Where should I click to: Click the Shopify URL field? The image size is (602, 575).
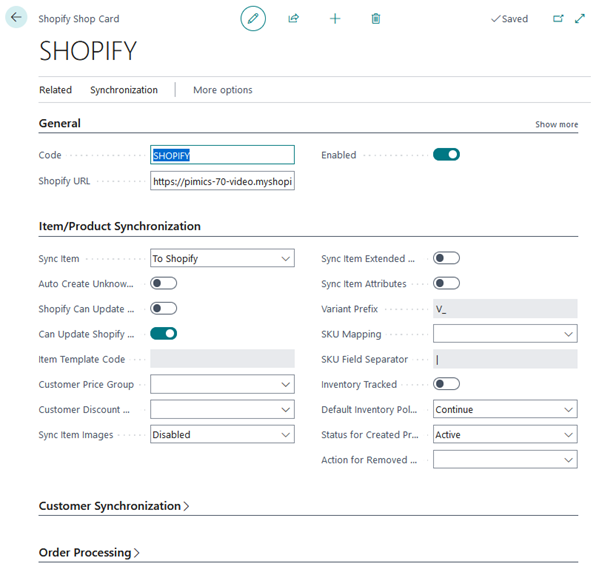[222, 181]
